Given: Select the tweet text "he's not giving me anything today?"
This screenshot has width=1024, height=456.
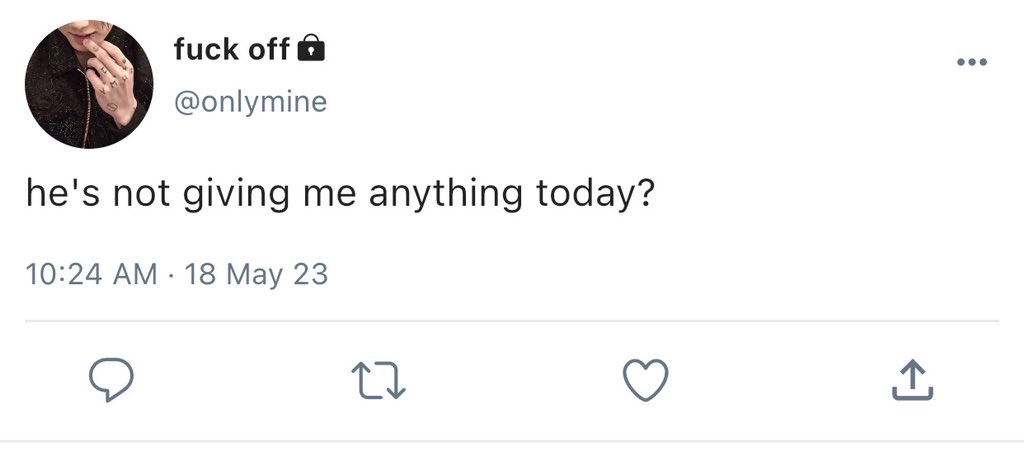Looking at the screenshot, I should coord(340,192).
